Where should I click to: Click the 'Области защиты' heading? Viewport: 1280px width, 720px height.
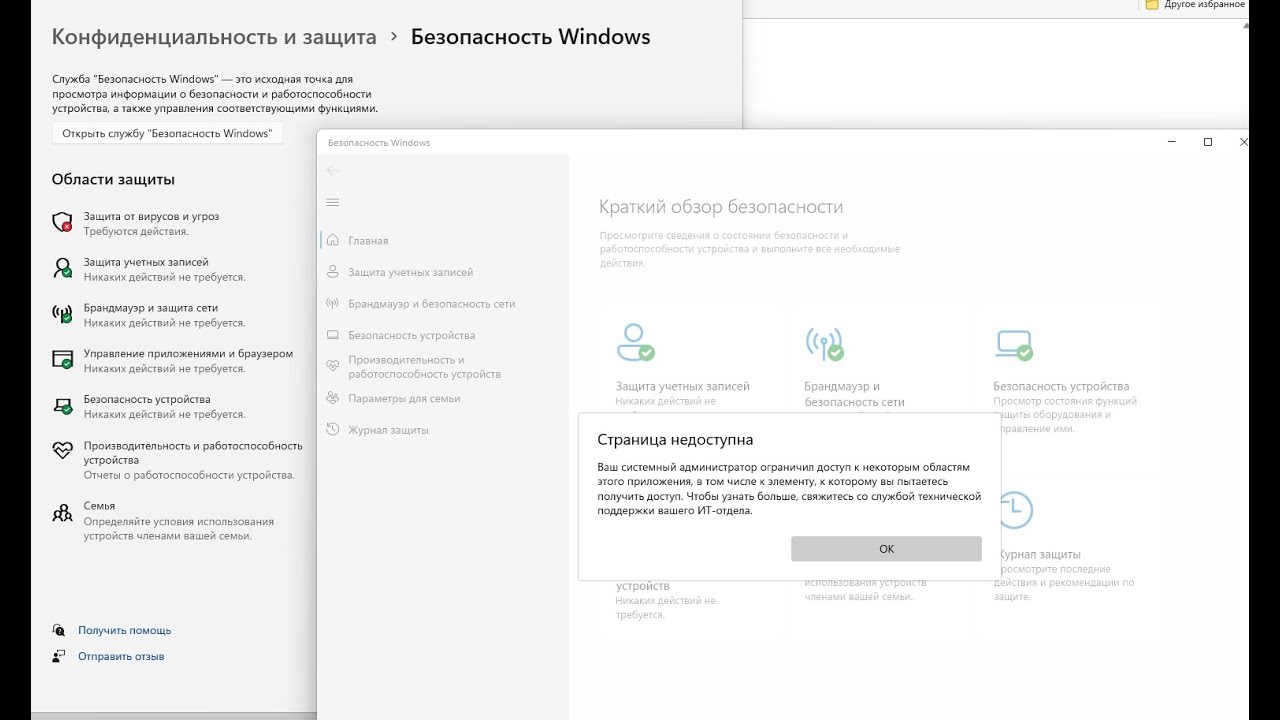(x=113, y=180)
